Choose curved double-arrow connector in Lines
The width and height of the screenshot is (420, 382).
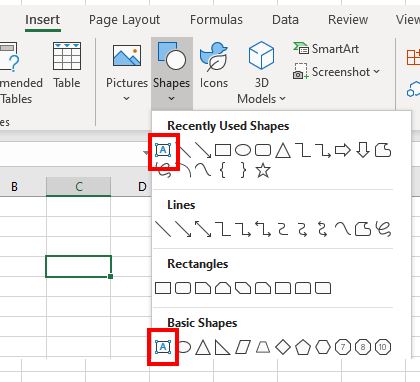tap(323, 229)
